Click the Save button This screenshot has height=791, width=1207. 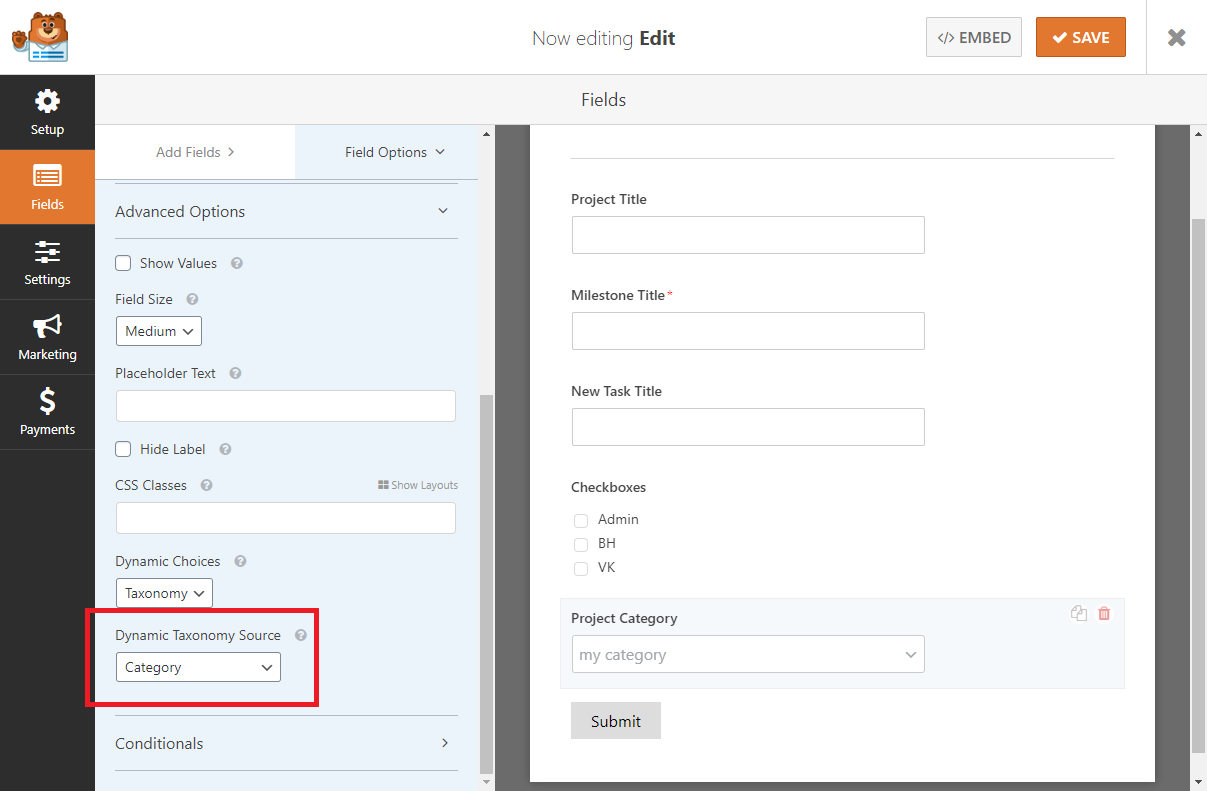coord(1080,36)
